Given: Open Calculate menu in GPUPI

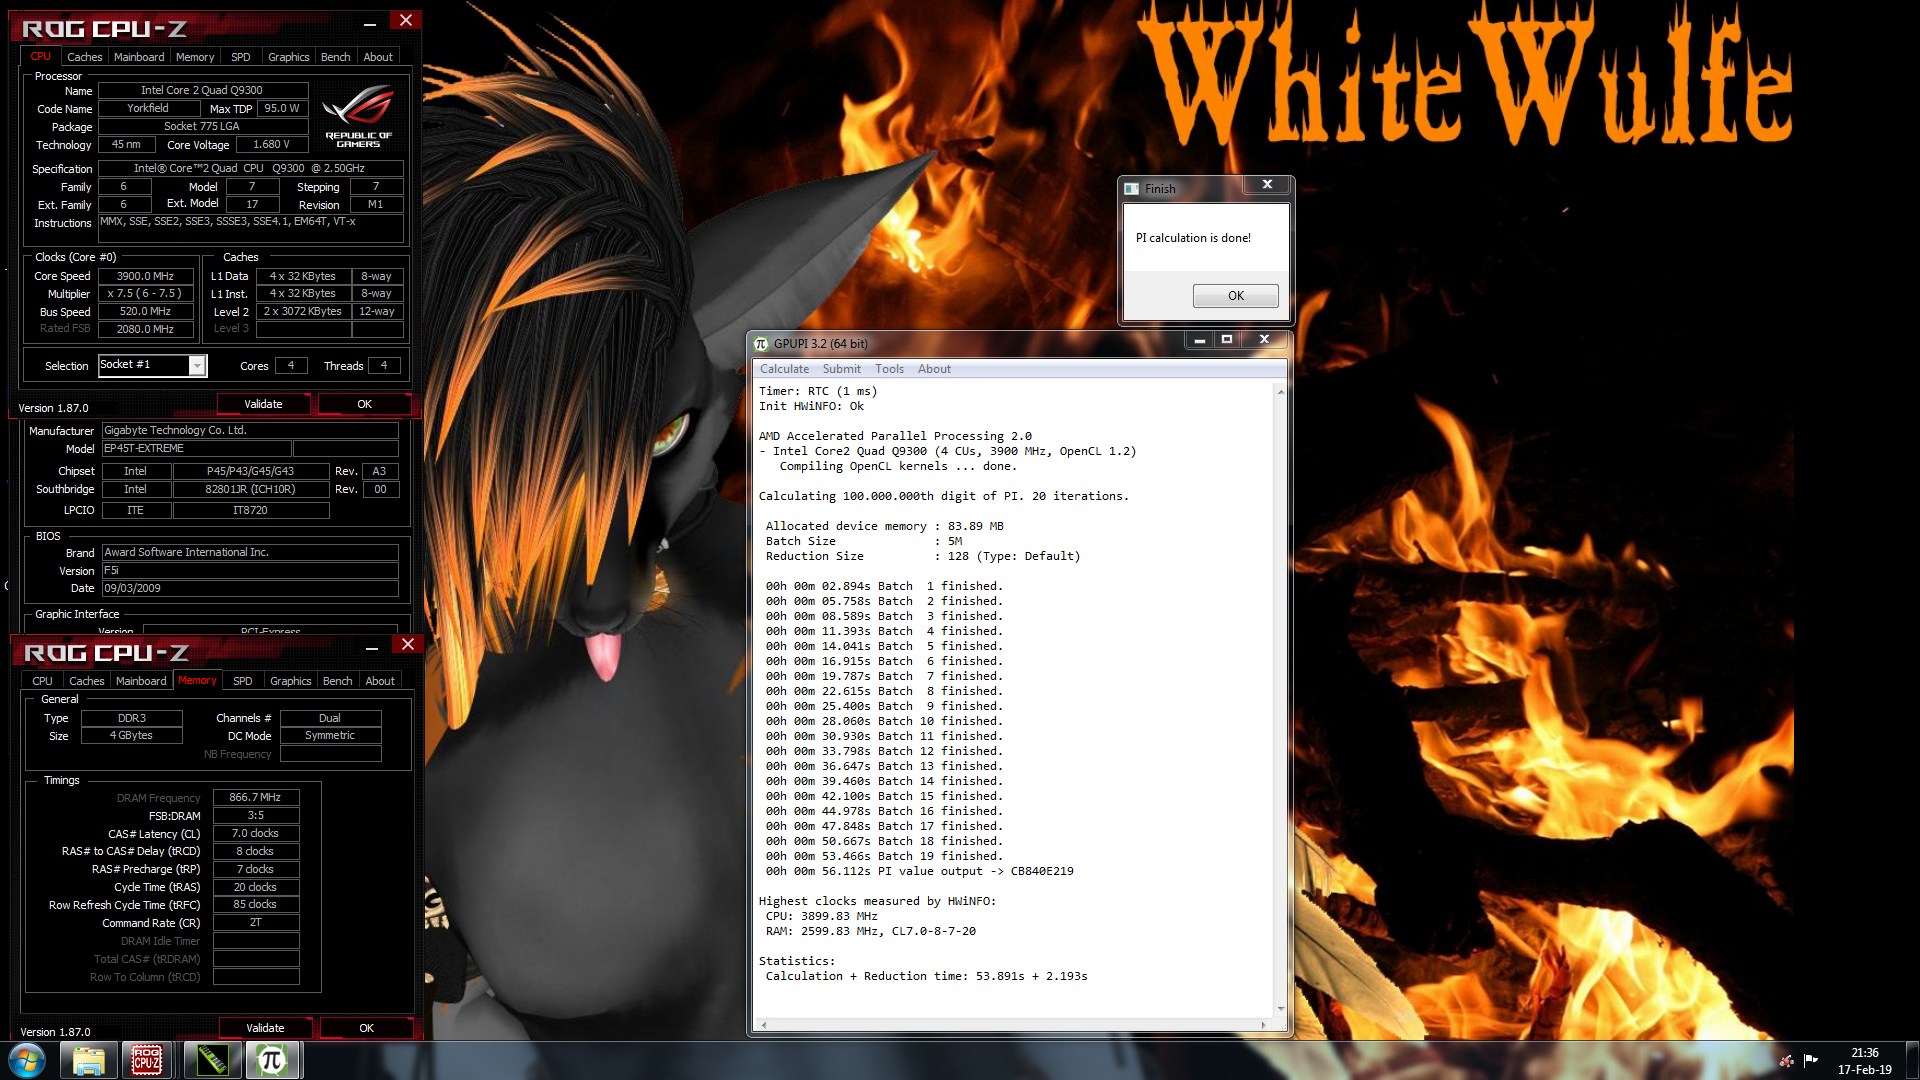Looking at the screenshot, I should [784, 369].
